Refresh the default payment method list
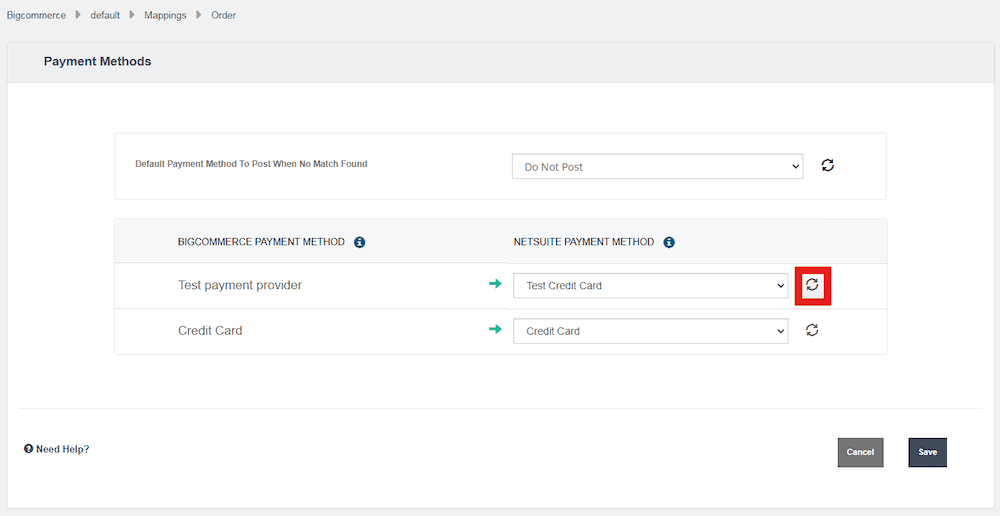The width and height of the screenshot is (1000, 516). pos(828,165)
